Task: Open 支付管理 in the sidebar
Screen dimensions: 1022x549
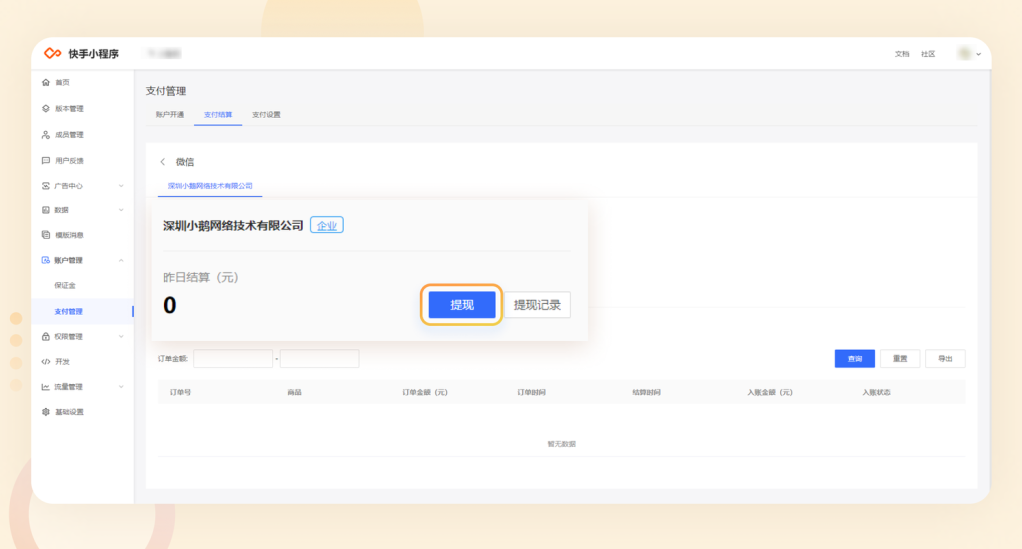Action: (68, 312)
